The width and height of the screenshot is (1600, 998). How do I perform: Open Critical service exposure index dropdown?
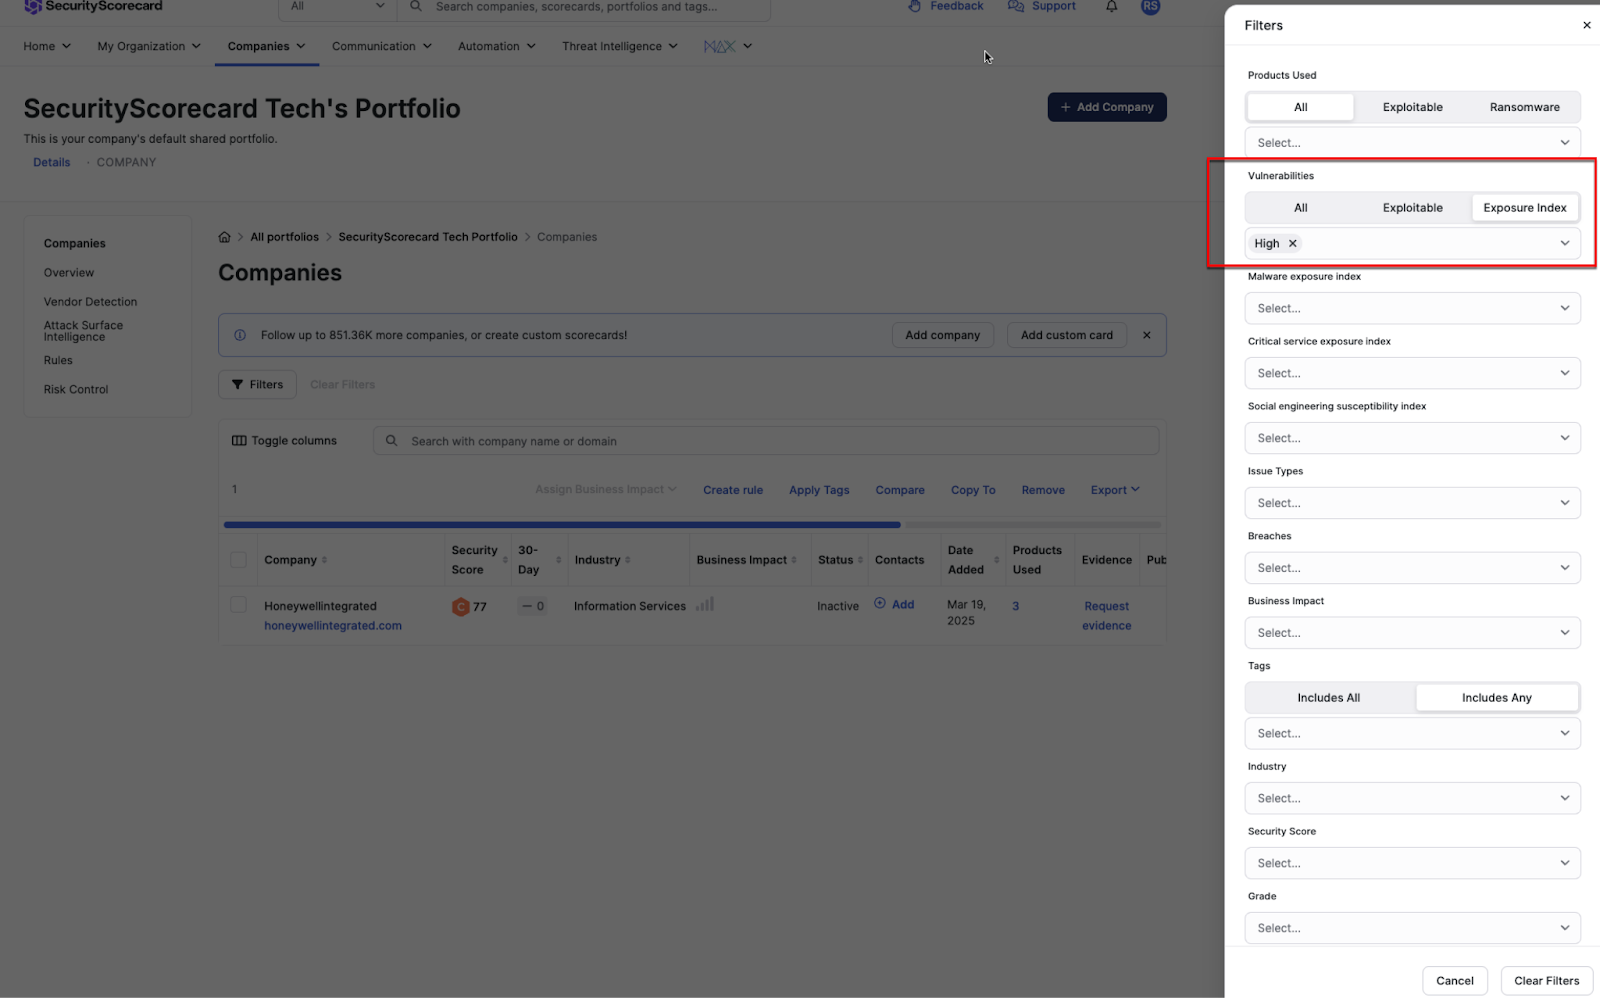1412,373
